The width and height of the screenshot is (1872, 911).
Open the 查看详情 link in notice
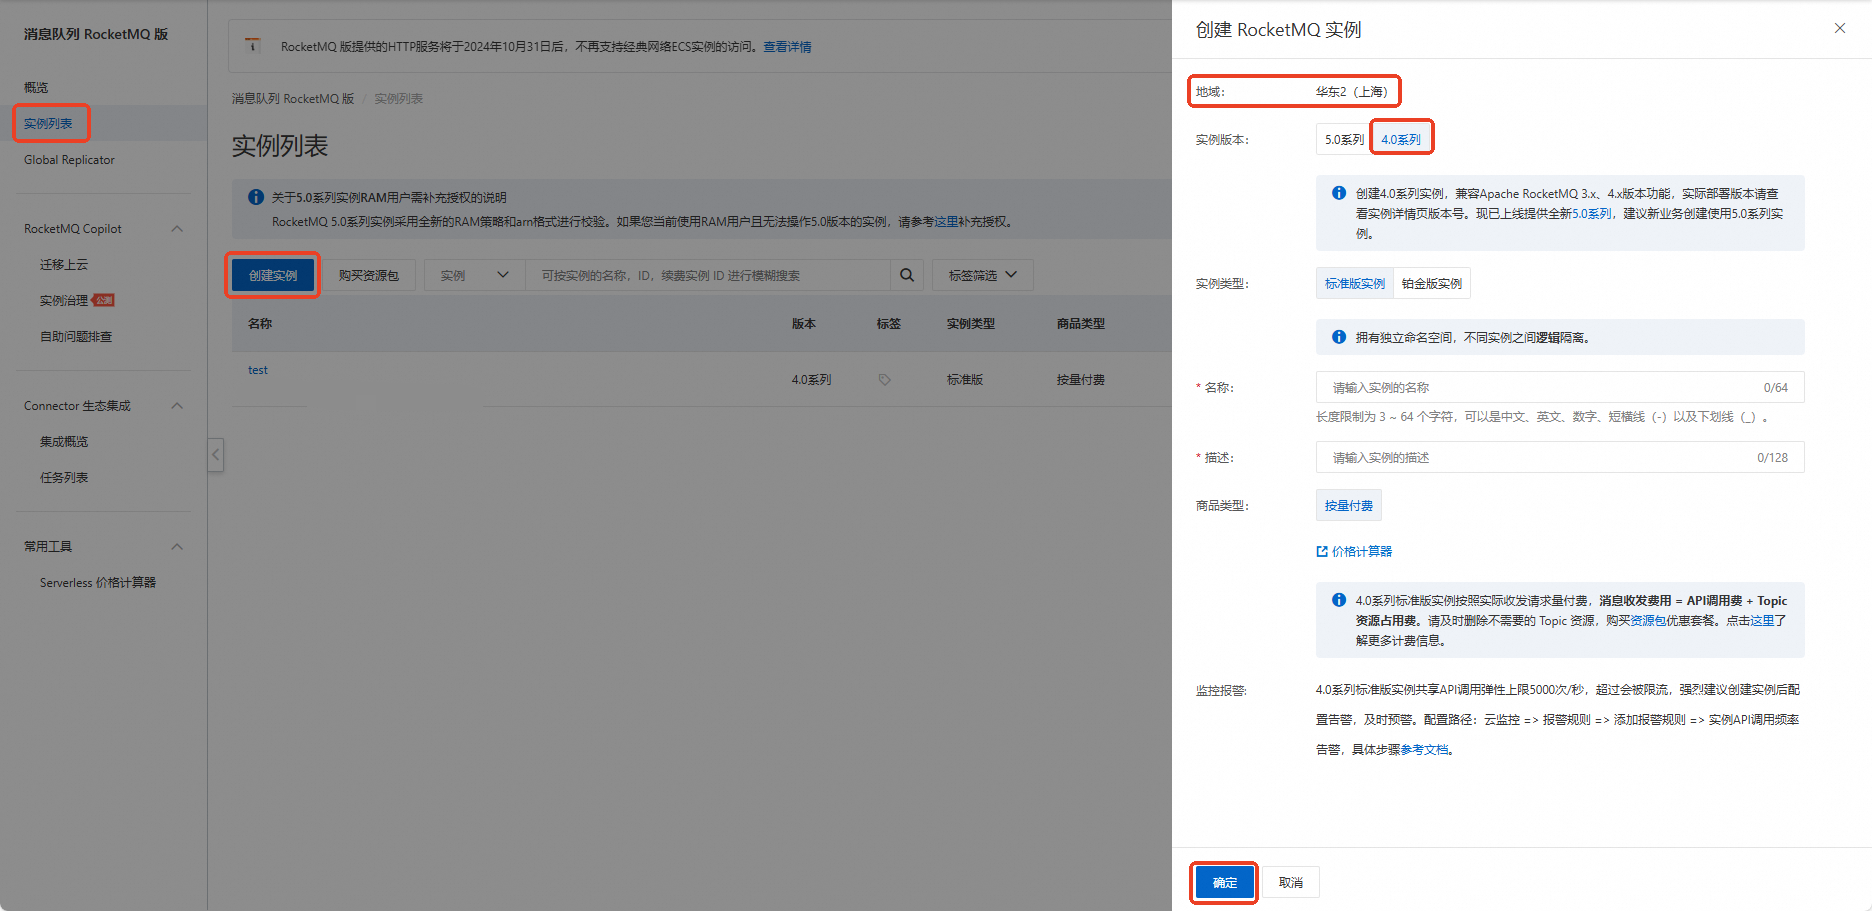(787, 47)
